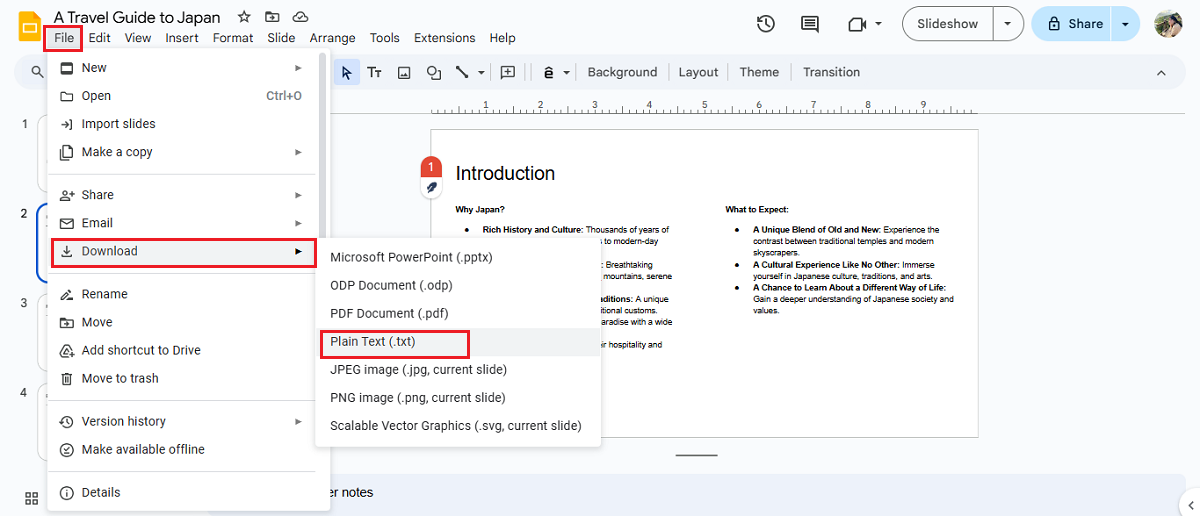Click the insert image toolbar icon

pos(404,72)
